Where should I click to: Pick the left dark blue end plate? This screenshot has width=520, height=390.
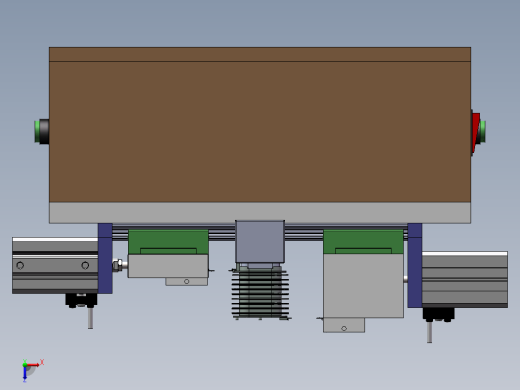tap(105, 258)
